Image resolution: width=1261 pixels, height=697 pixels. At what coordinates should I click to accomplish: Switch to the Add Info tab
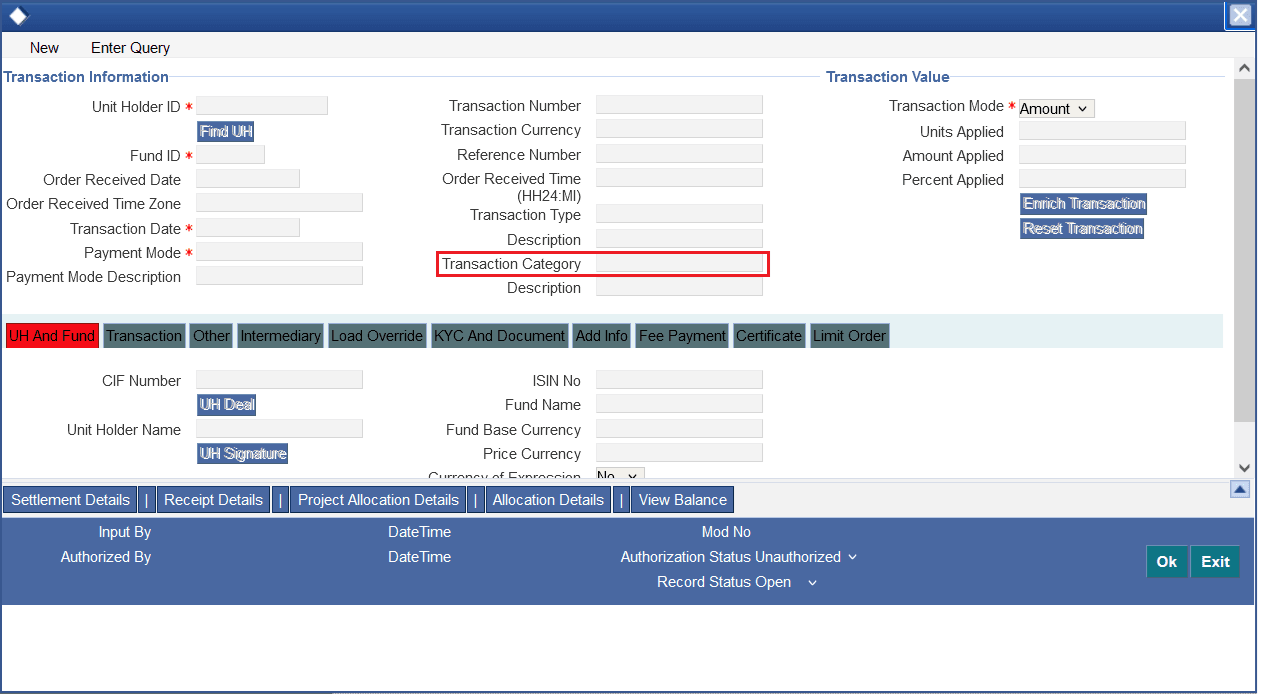(602, 336)
